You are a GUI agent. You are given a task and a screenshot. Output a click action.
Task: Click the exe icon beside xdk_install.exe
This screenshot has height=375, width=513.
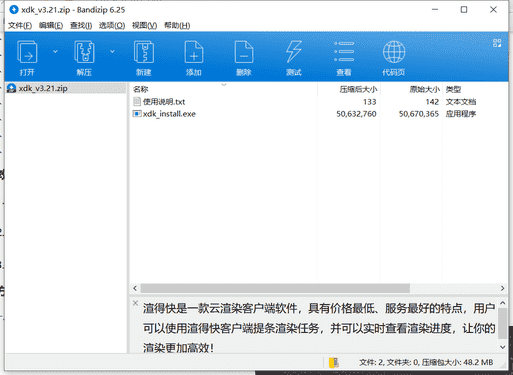(x=137, y=114)
